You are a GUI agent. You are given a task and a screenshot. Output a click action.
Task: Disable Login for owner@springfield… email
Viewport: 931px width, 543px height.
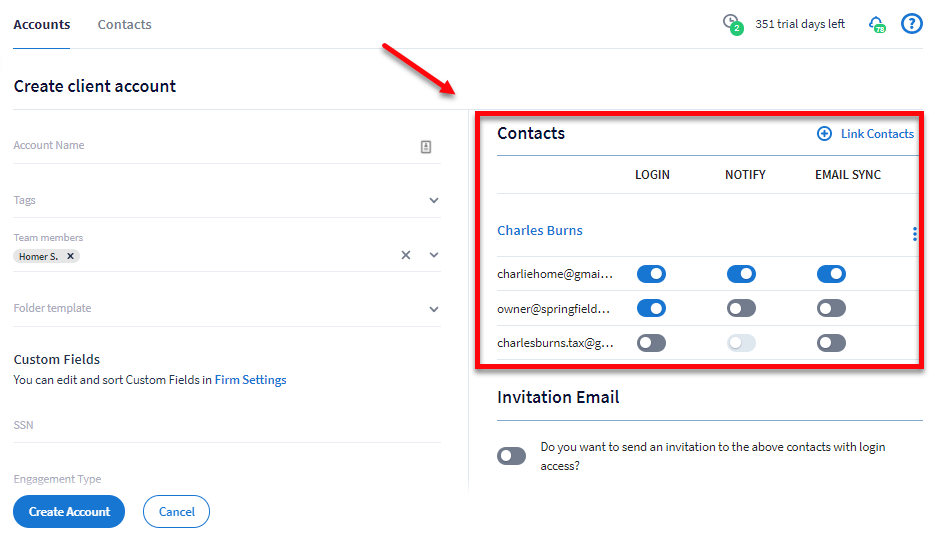651,308
